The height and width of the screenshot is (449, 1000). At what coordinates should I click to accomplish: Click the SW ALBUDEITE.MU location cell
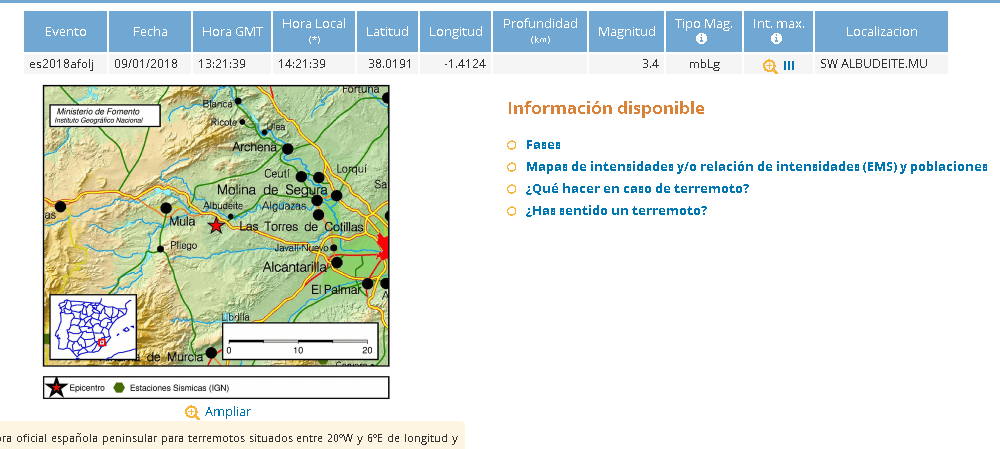coord(870,64)
